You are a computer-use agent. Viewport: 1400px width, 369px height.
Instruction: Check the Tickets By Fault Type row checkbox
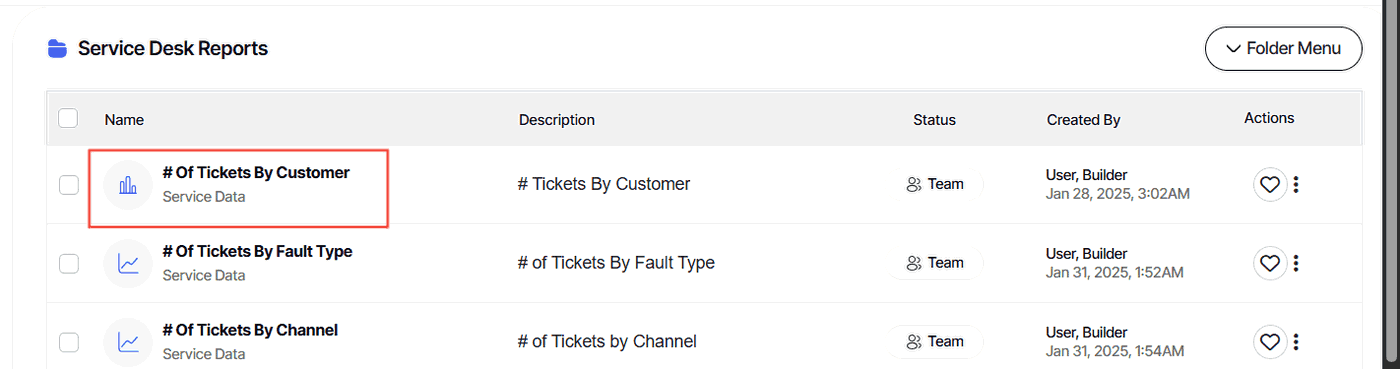point(68,264)
